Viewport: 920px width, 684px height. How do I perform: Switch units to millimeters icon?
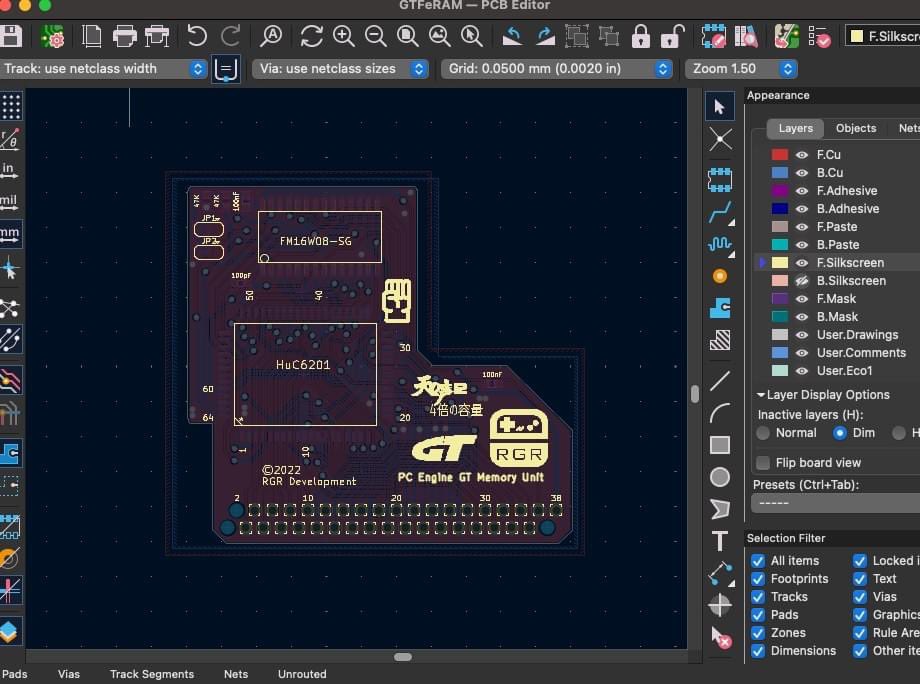(10, 233)
